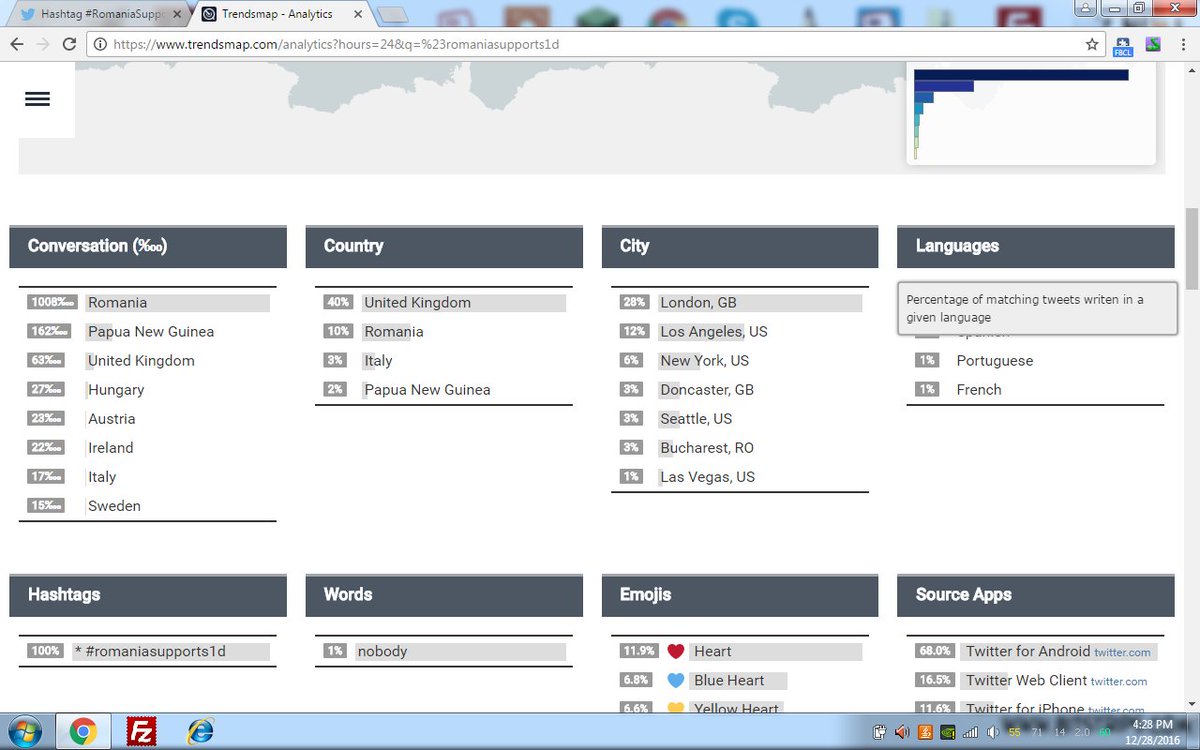Click Sweden in the Conversation list
Image resolution: width=1200 pixels, height=750 pixels.
[x=114, y=505]
